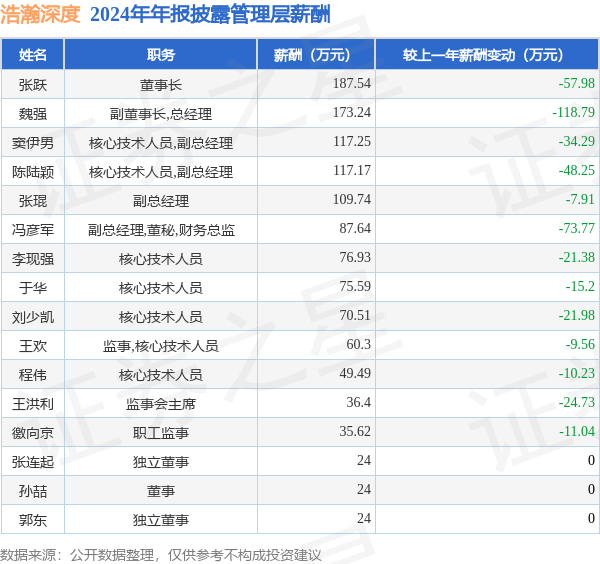Click 窦伊男's 核心技术人员,副总经理 cell
The height and width of the screenshot is (564, 600).
[x=161, y=143]
